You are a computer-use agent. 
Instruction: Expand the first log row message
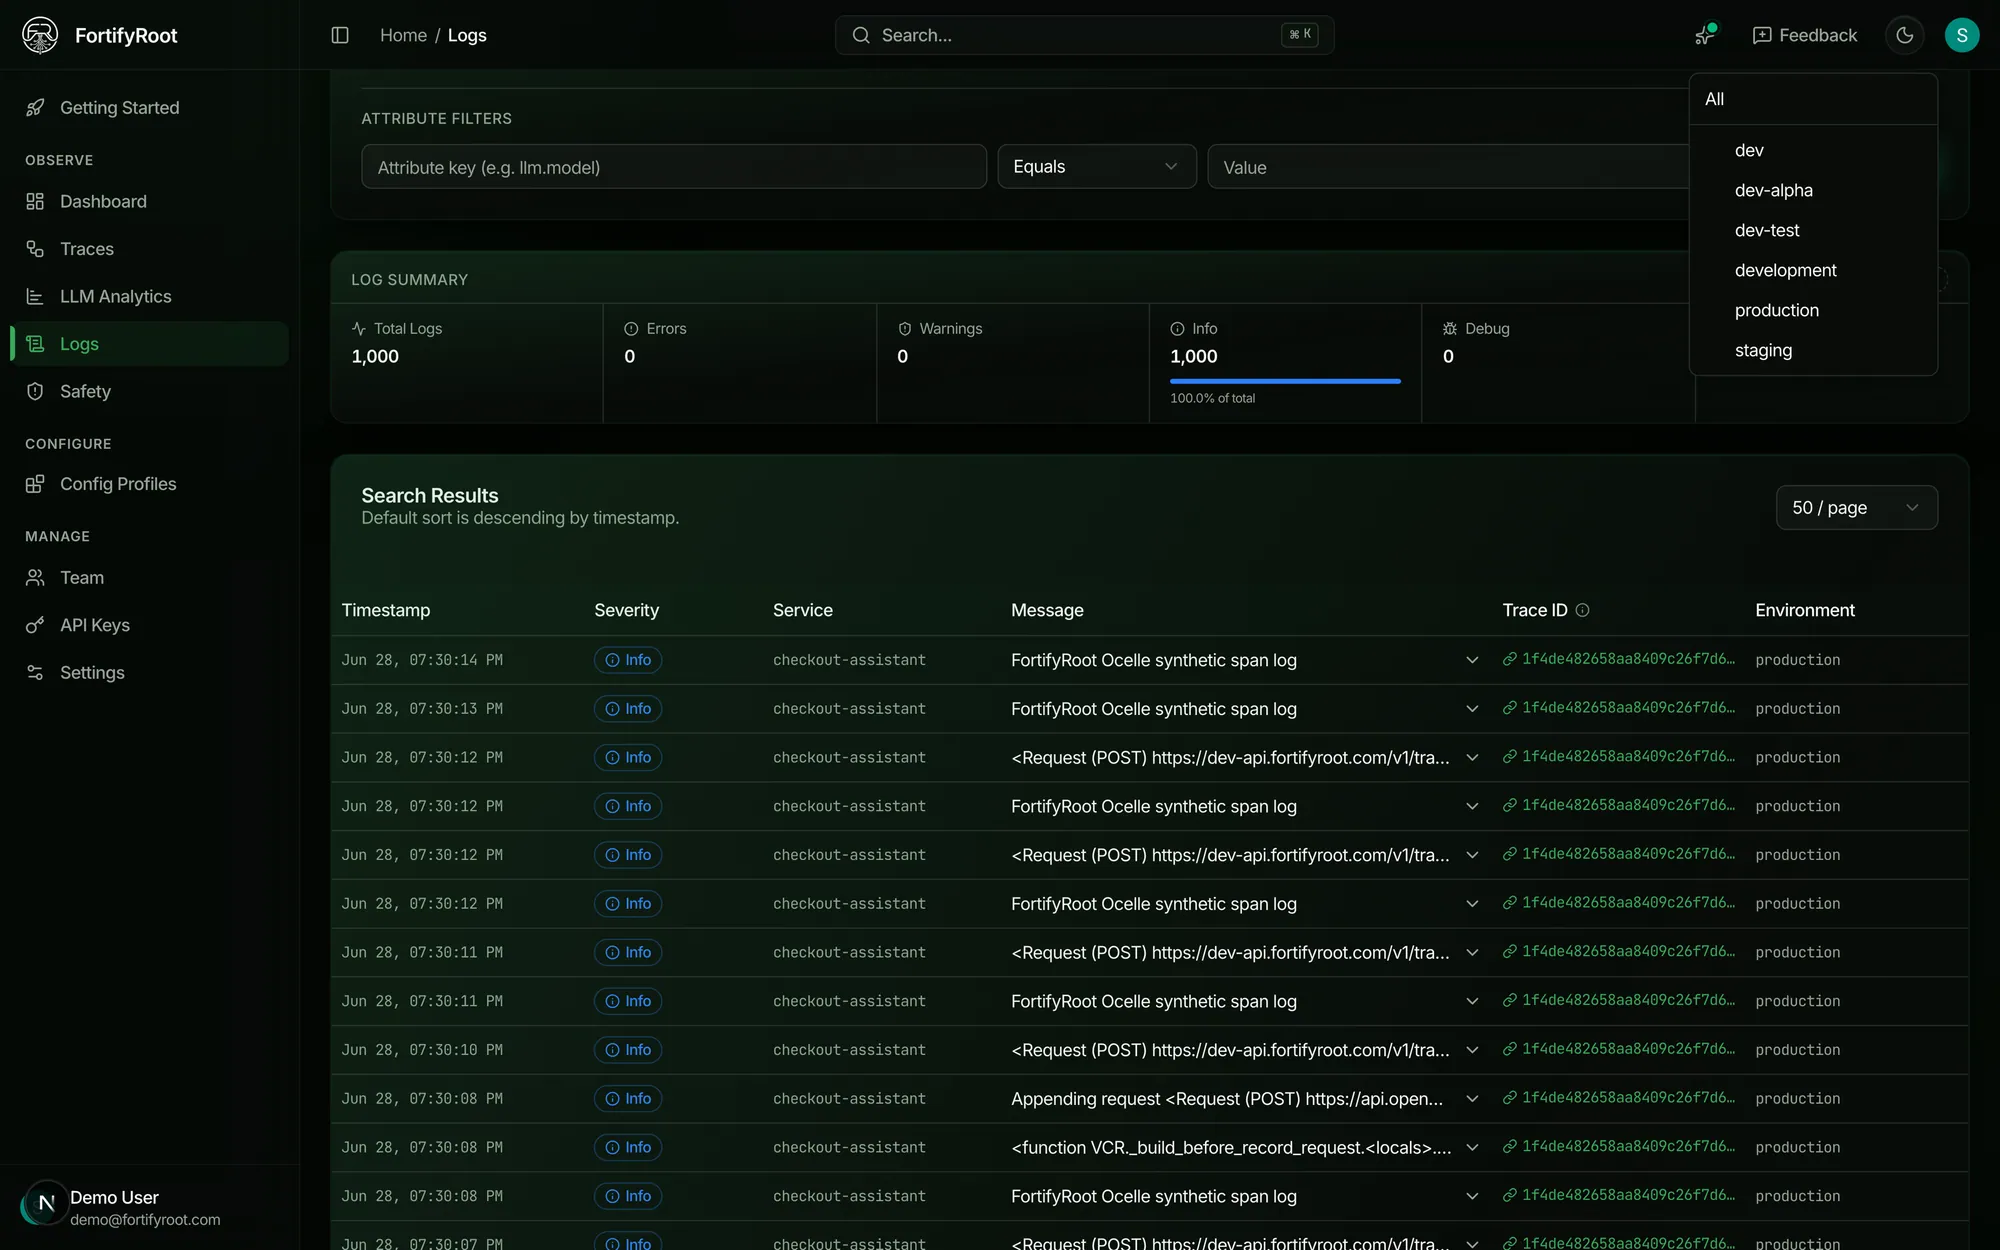pos(1471,660)
